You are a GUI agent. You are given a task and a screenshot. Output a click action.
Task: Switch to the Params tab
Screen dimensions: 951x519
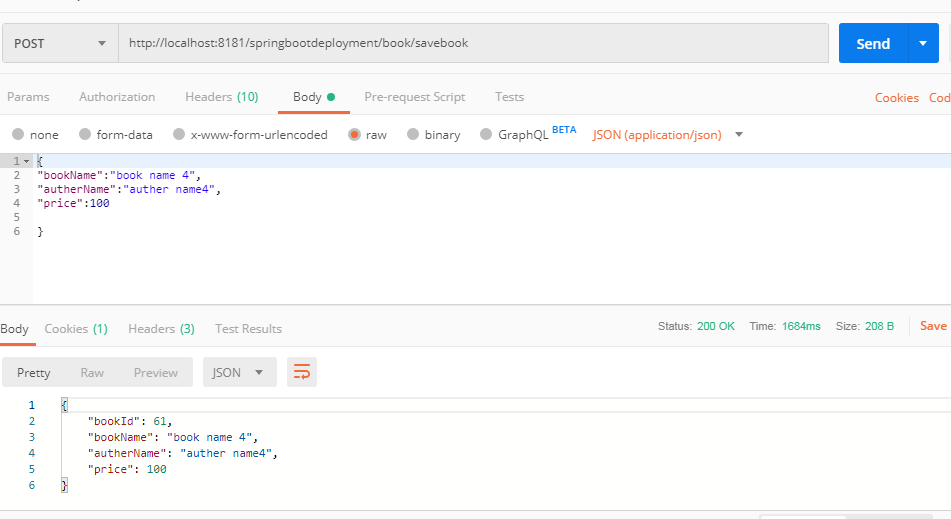coord(28,97)
